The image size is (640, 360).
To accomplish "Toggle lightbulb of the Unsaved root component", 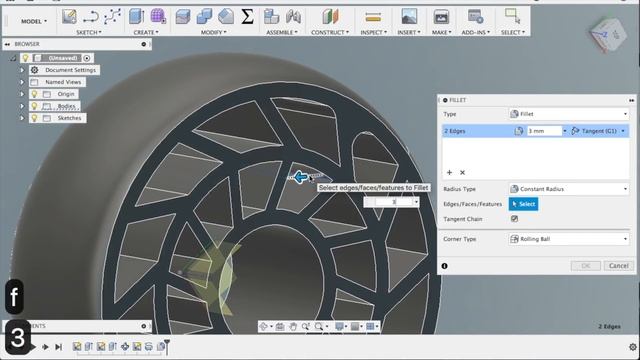I will tap(26, 58).
